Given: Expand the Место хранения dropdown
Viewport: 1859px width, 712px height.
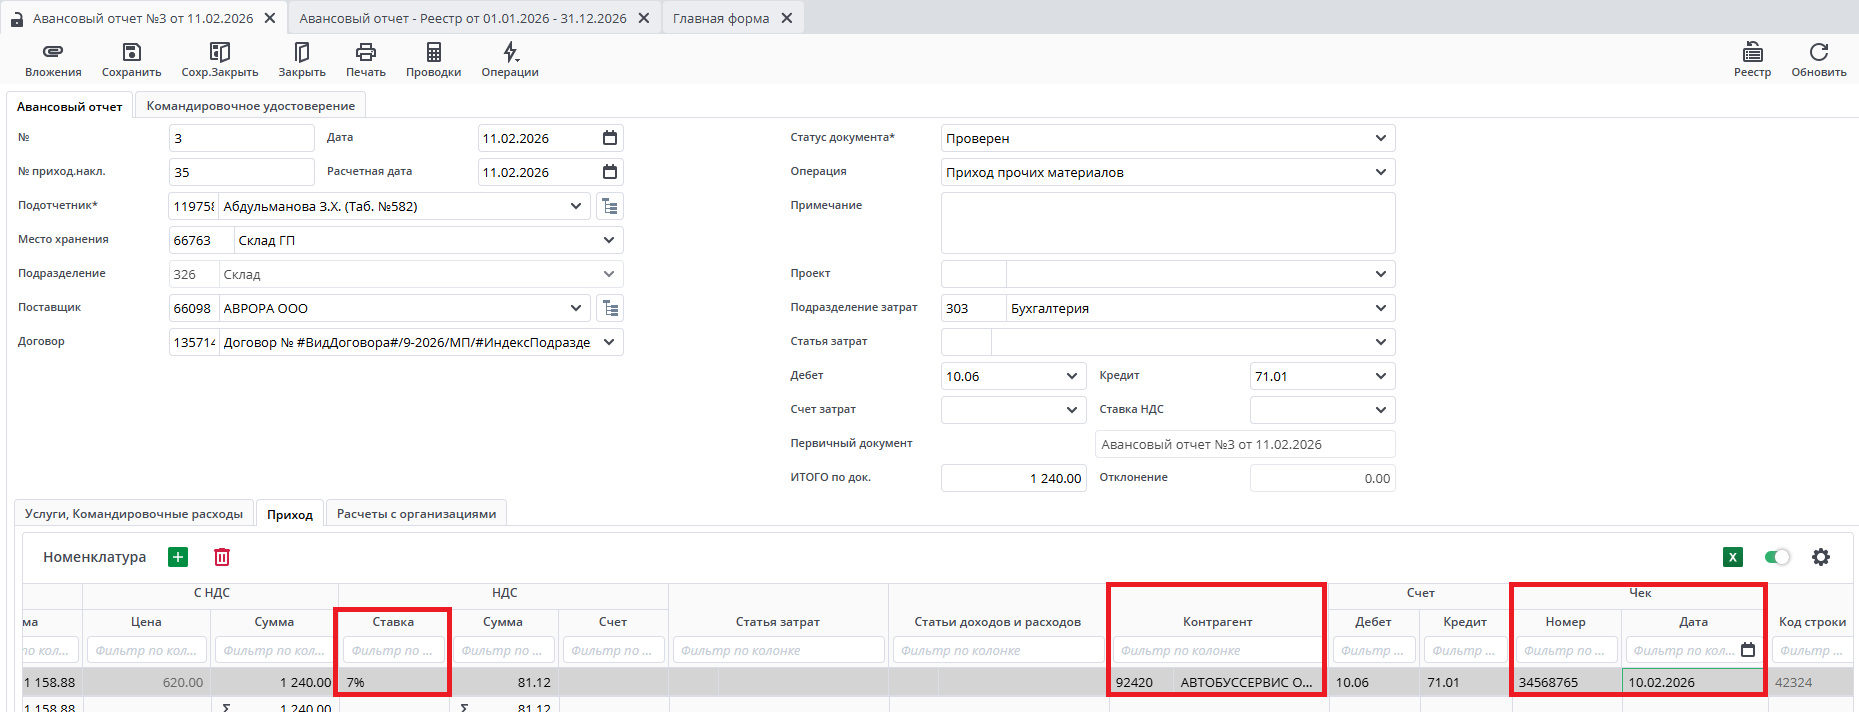Looking at the screenshot, I should tap(609, 240).
